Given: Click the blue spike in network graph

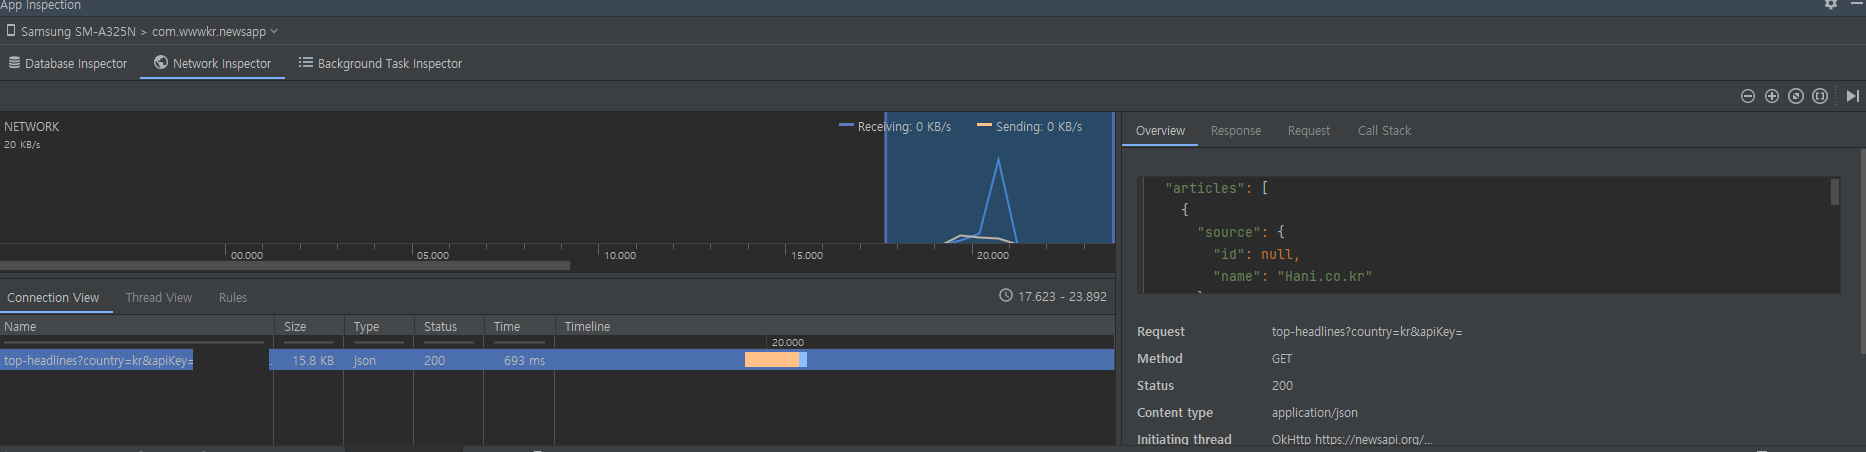Looking at the screenshot, I should pyautogui.click(x=998, y=198).
